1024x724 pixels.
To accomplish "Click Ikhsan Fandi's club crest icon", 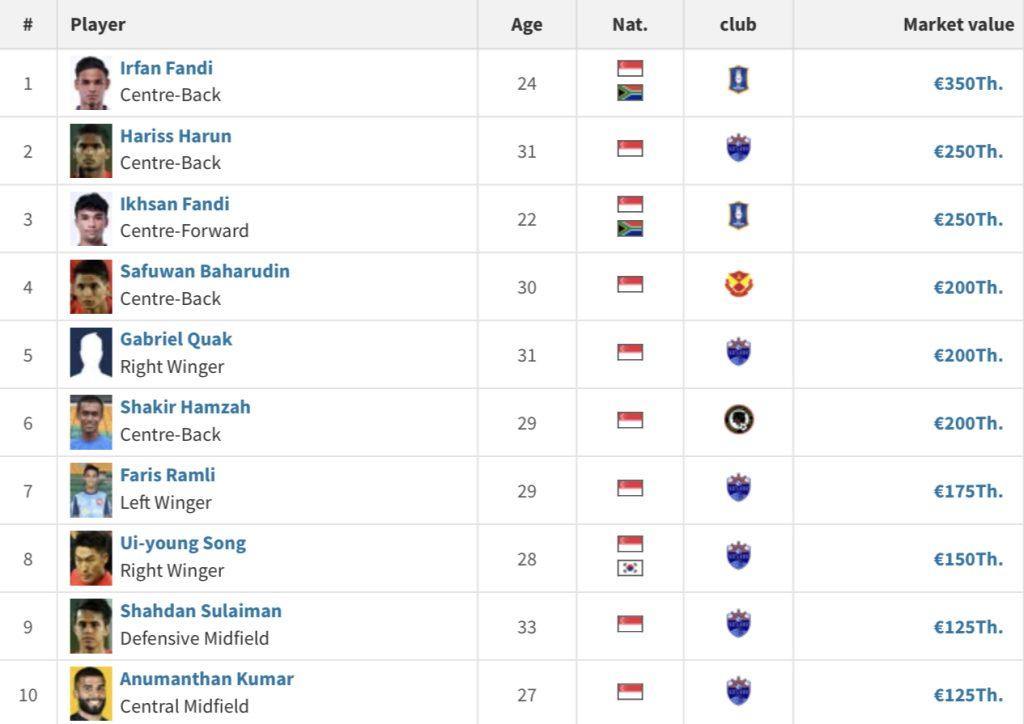I will 738,216.
